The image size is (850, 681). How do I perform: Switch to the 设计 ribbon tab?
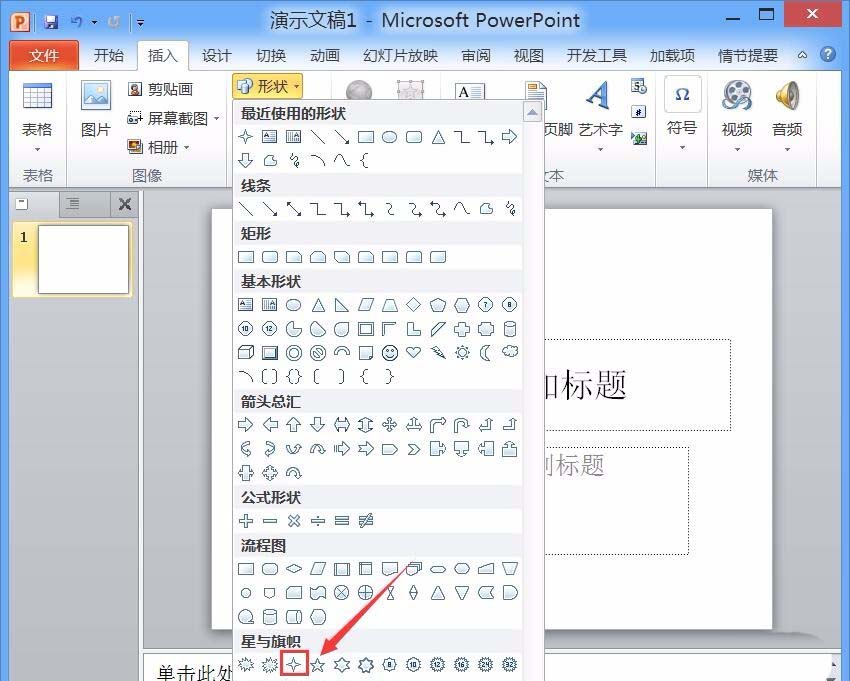pyautogui.click(x=216, y=56)
